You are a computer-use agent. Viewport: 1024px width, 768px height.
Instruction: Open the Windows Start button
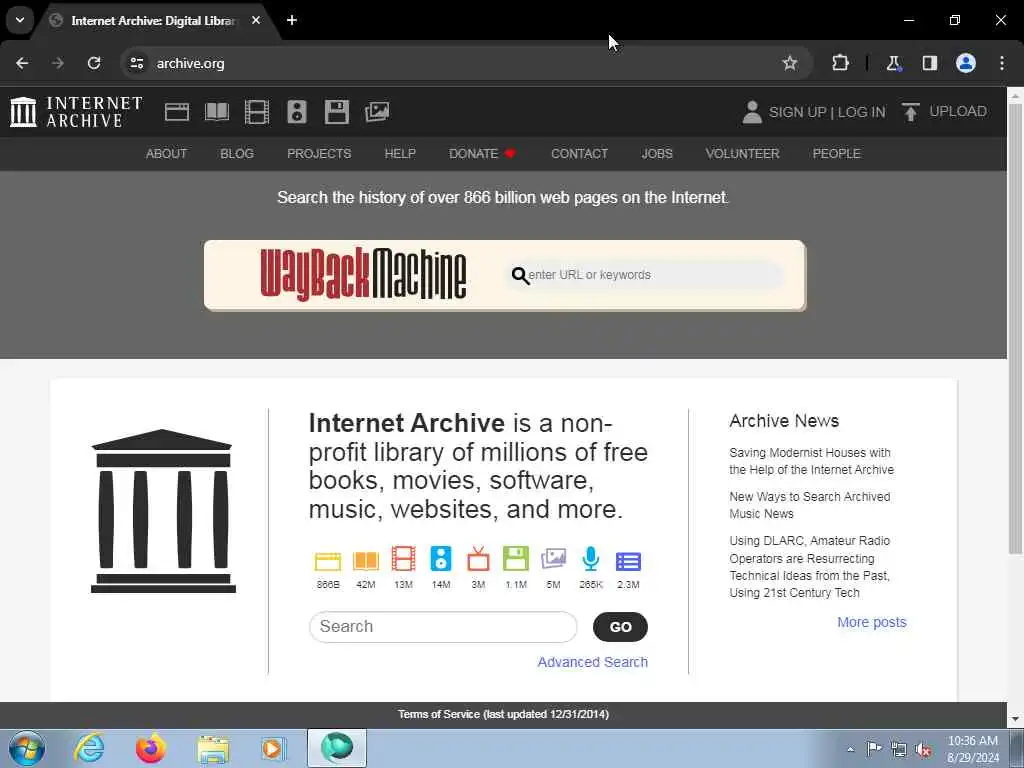pyautogui.click(x=27, y=748)
